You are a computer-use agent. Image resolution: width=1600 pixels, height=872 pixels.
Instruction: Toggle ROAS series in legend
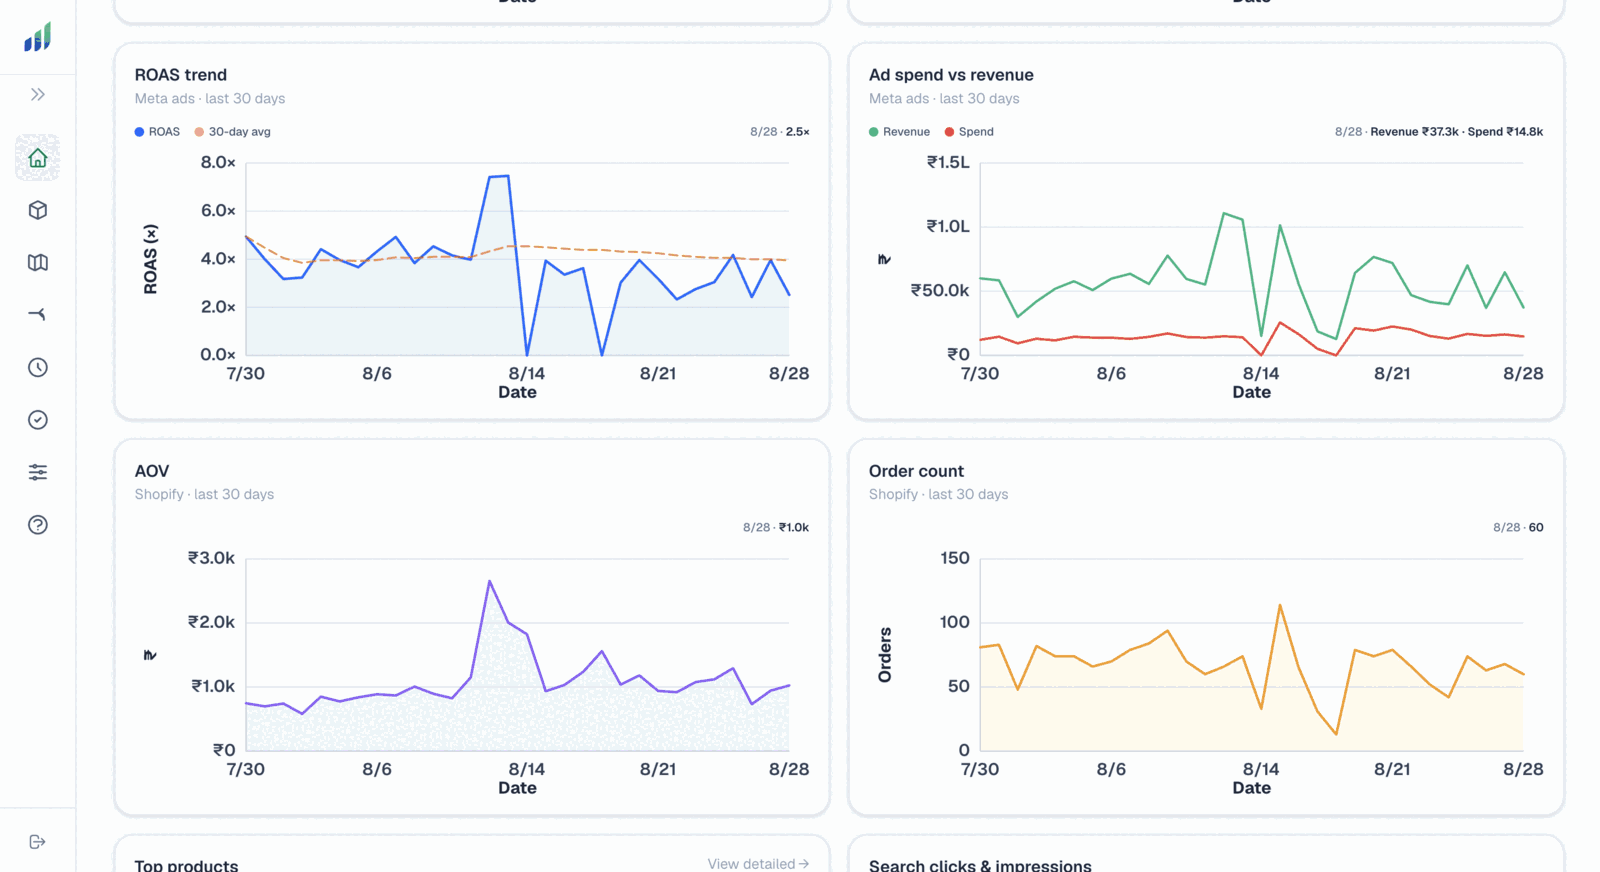point(158,132)
